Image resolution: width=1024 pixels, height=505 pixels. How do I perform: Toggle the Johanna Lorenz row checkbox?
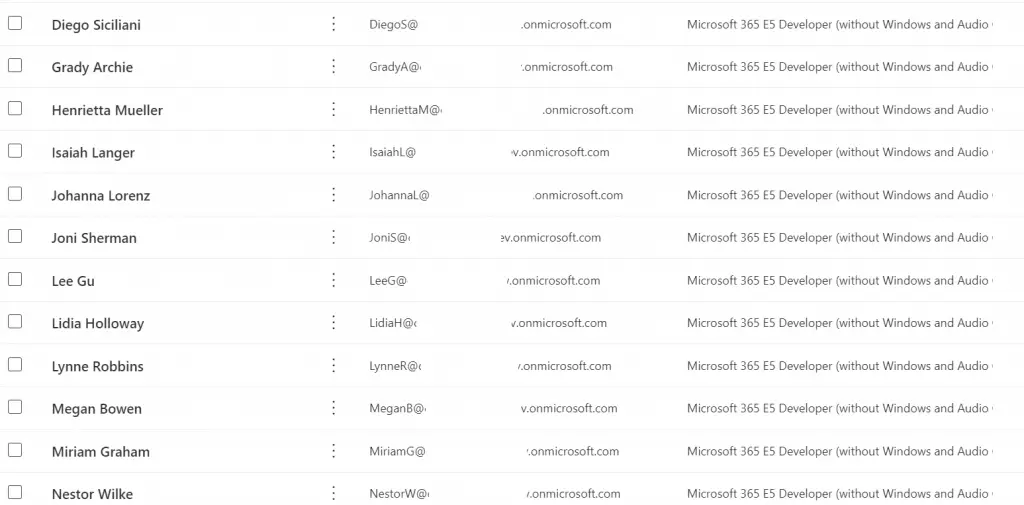tap(15, 194)
